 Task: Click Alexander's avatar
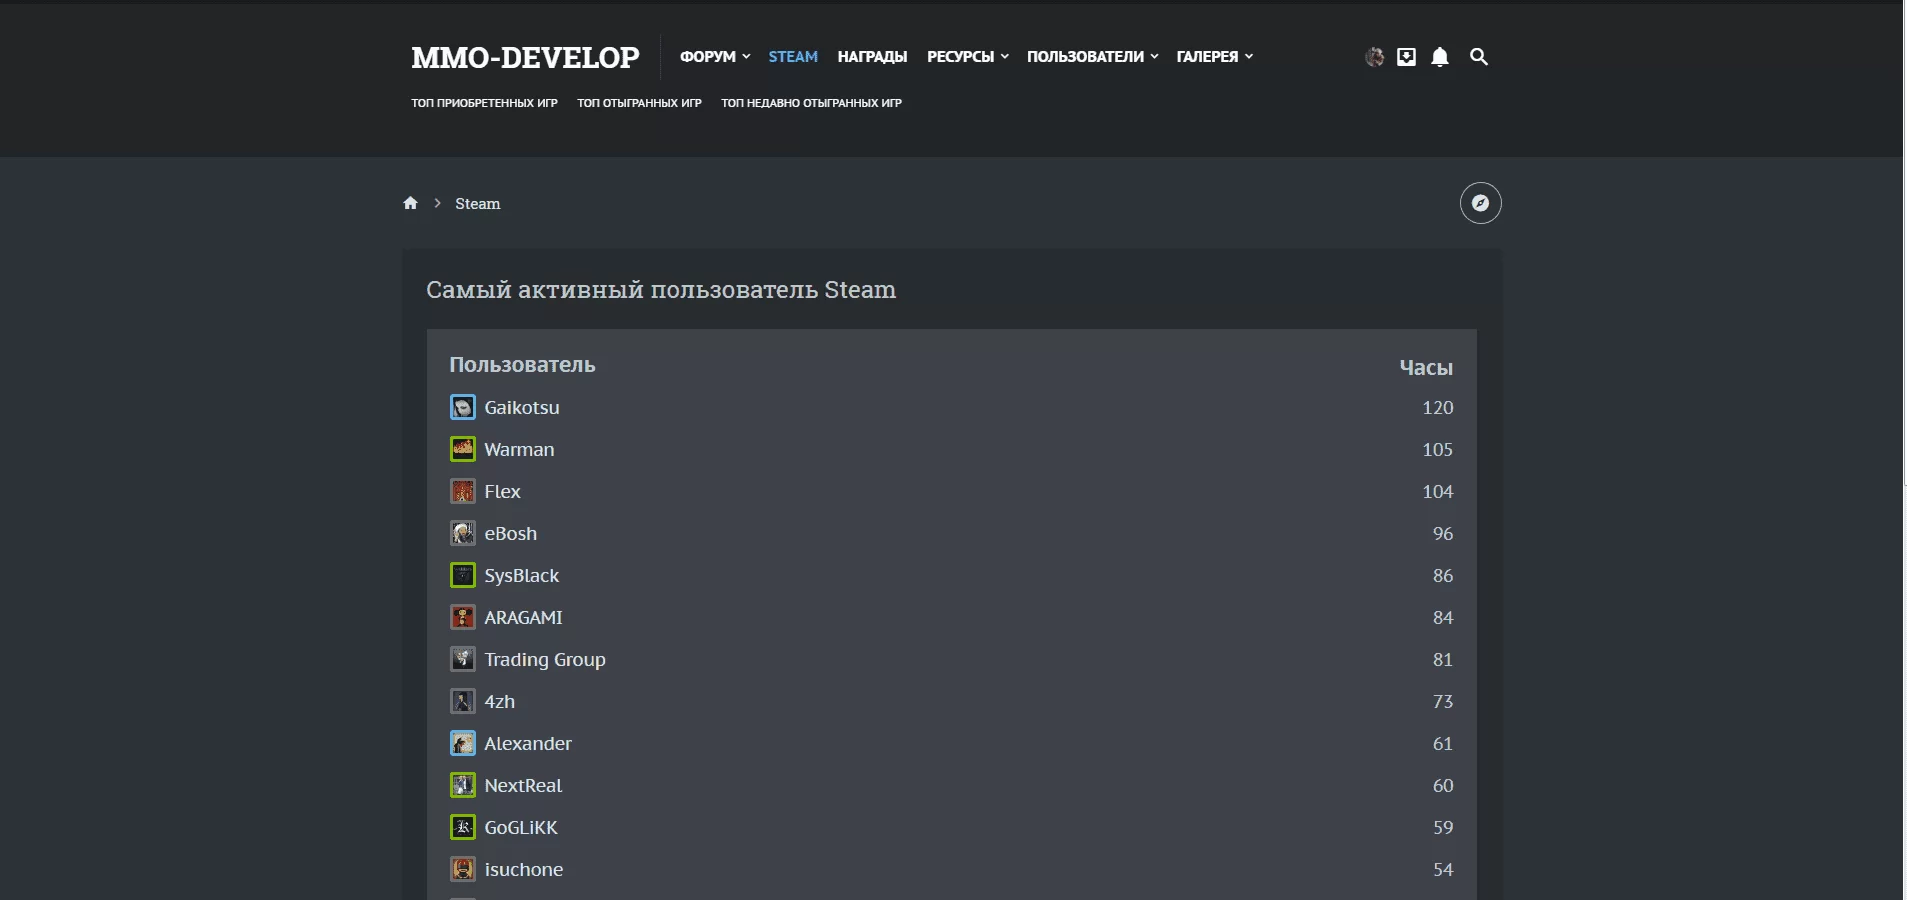tap(463, 743)
